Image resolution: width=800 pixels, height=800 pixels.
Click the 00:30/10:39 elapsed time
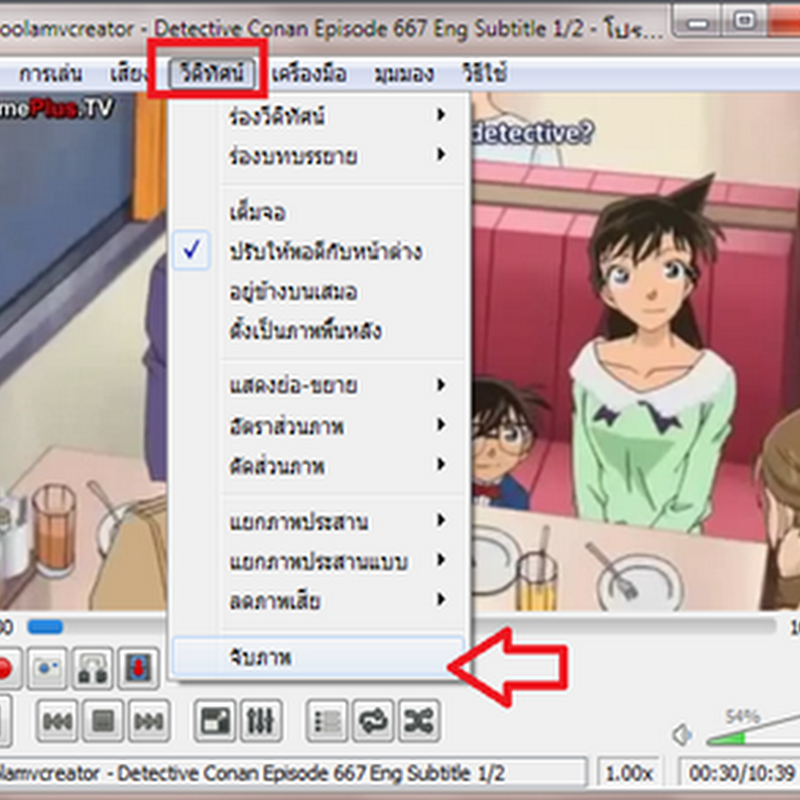tap(741, 773)
